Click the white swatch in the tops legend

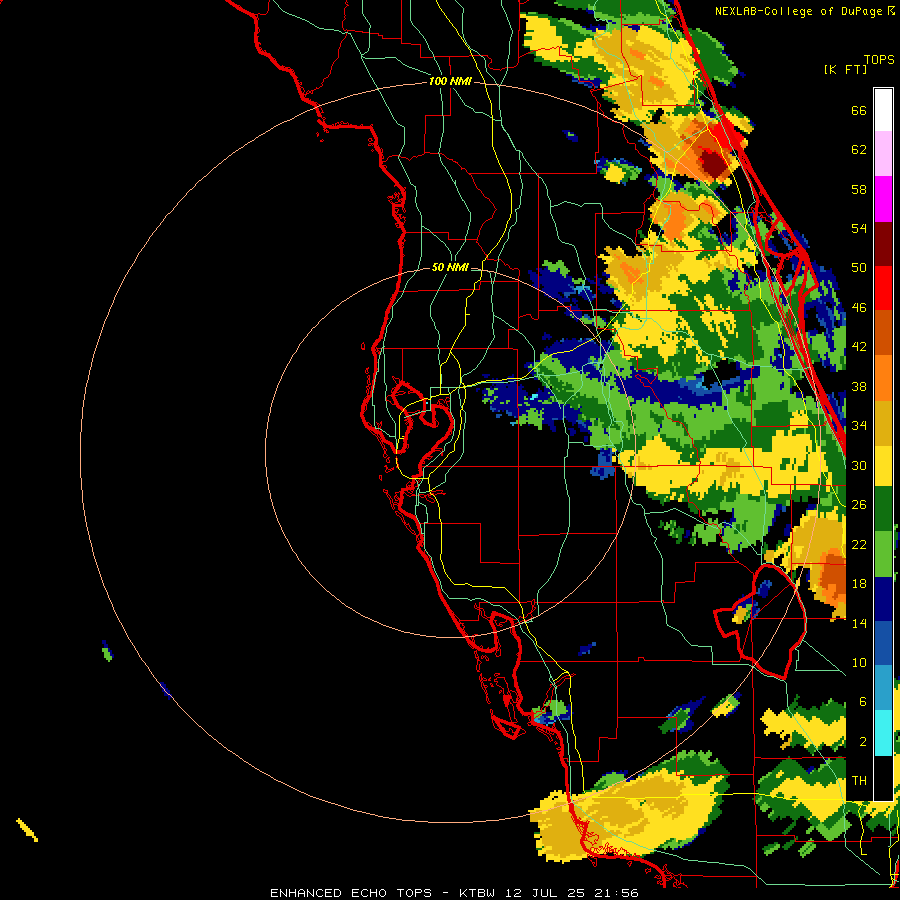pyautogui.click(x=883, y=110)
